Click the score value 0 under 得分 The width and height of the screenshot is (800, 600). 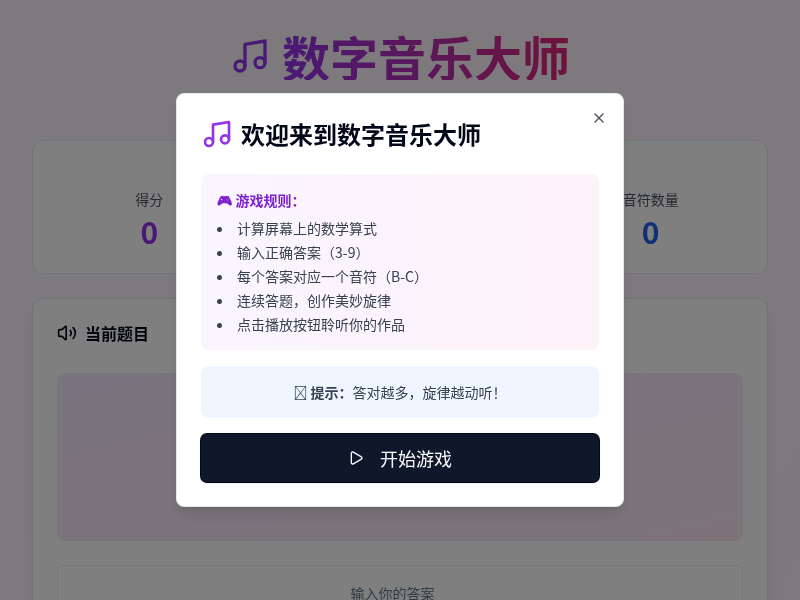point(148,233)
